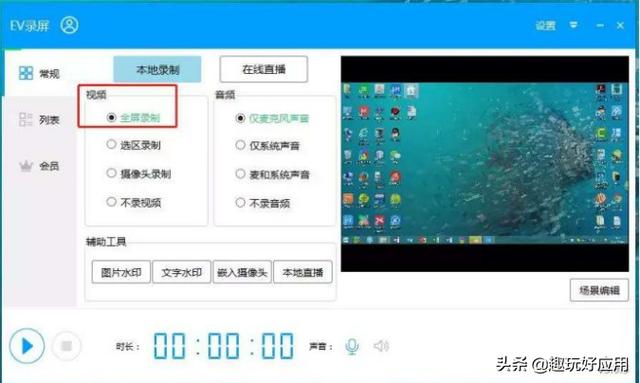640x383 pixels.
Task: Open the 常规 sidebar section
Action: coord(40,73)
